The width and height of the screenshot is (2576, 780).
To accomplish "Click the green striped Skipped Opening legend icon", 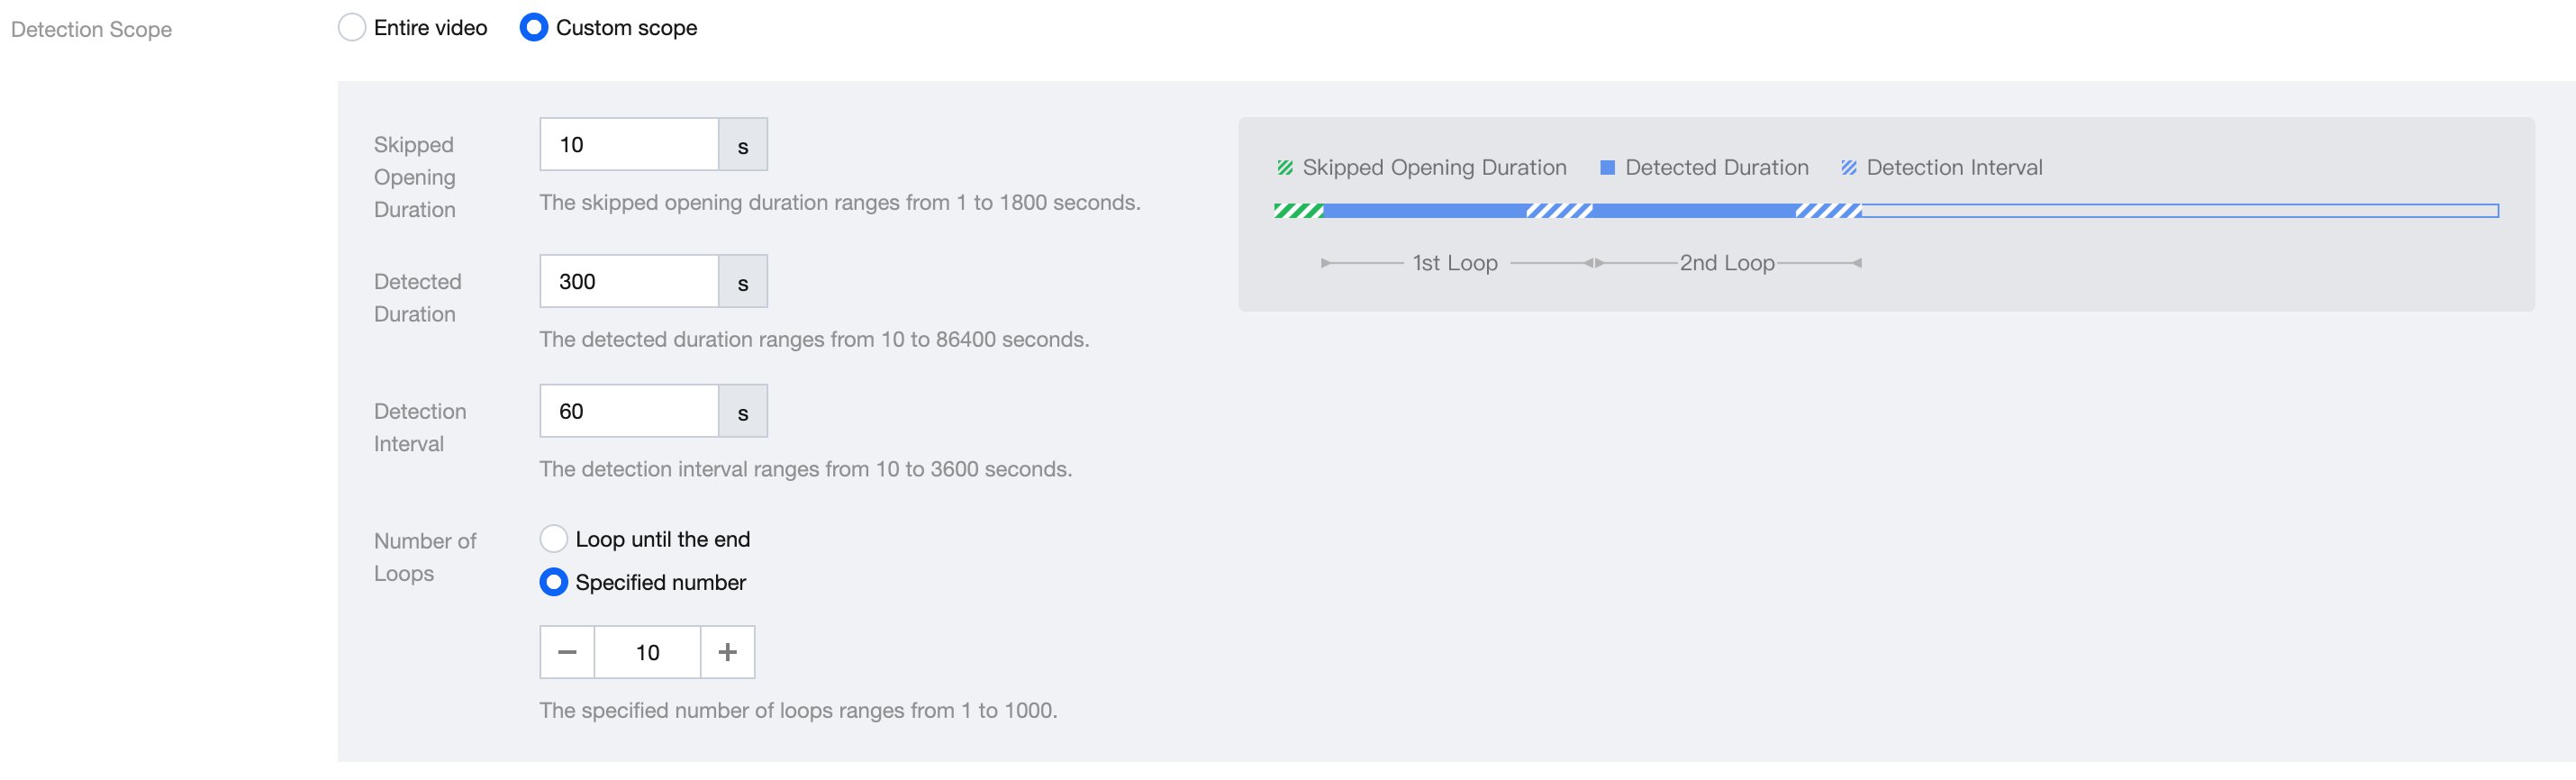I will tap(1285, 168).
